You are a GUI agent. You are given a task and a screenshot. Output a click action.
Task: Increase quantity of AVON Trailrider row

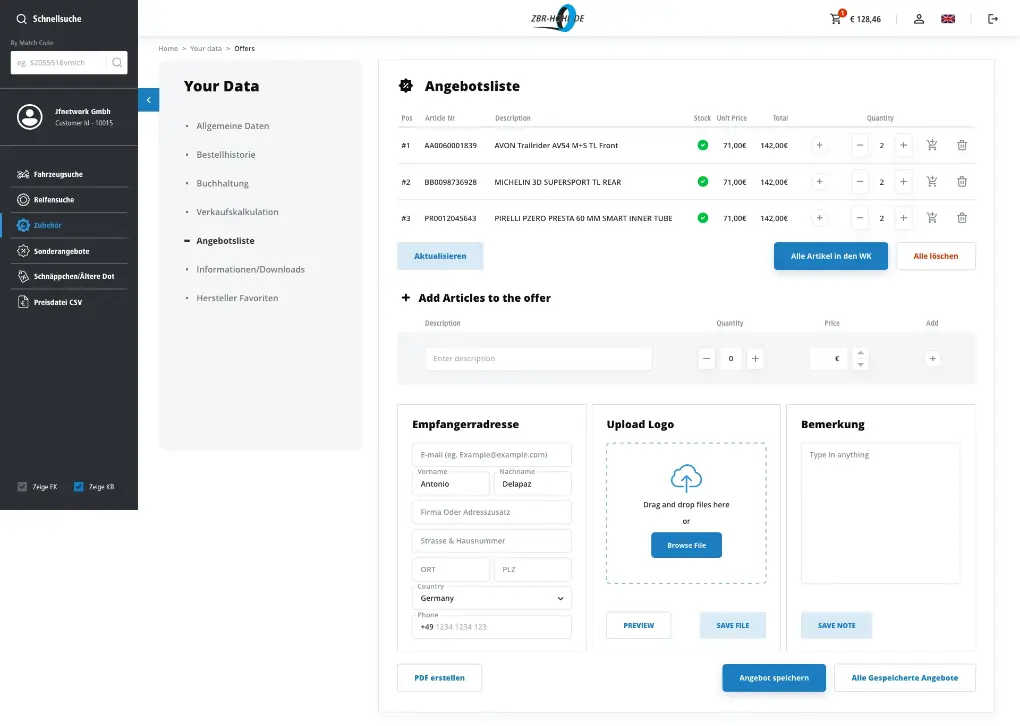pos(903,145)
